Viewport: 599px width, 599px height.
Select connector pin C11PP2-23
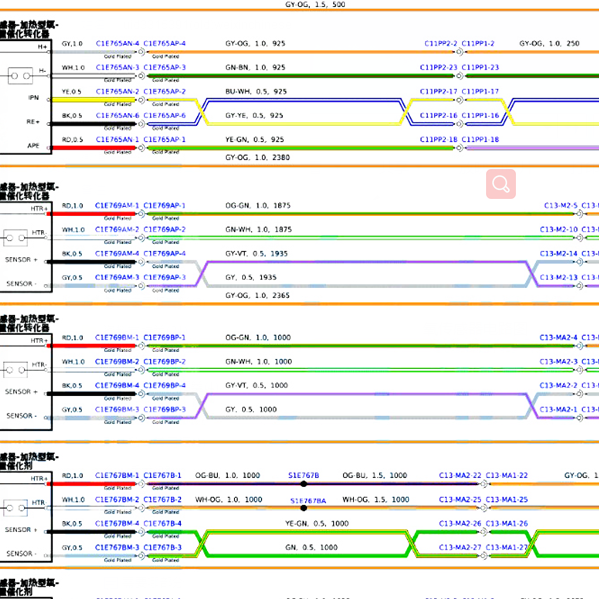coord(438,68)
